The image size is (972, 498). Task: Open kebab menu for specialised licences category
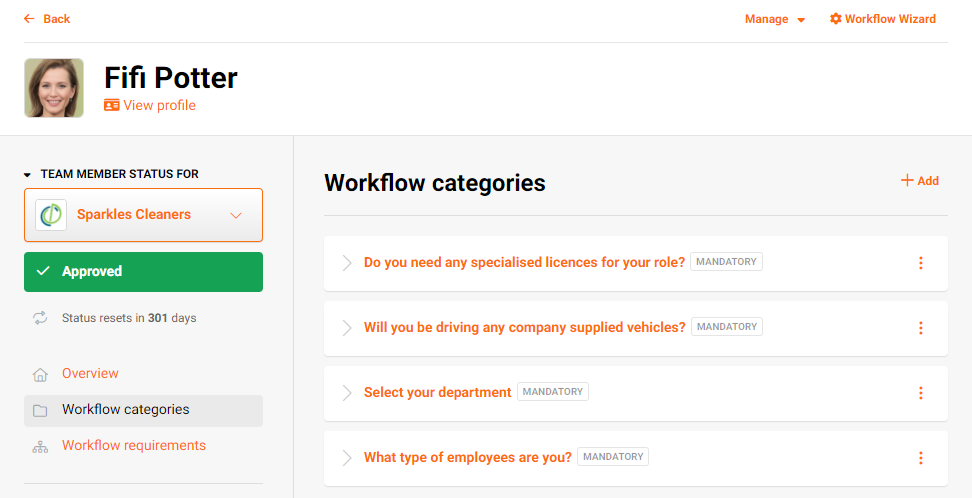pos(921,263)
